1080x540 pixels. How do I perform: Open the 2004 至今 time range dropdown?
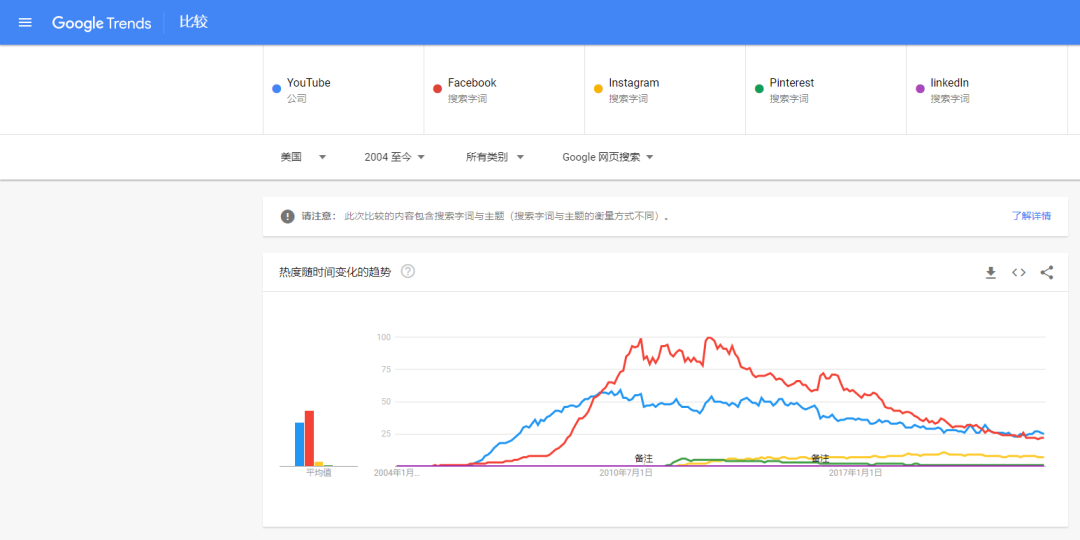pyautogui.click(x=395, y=157)
